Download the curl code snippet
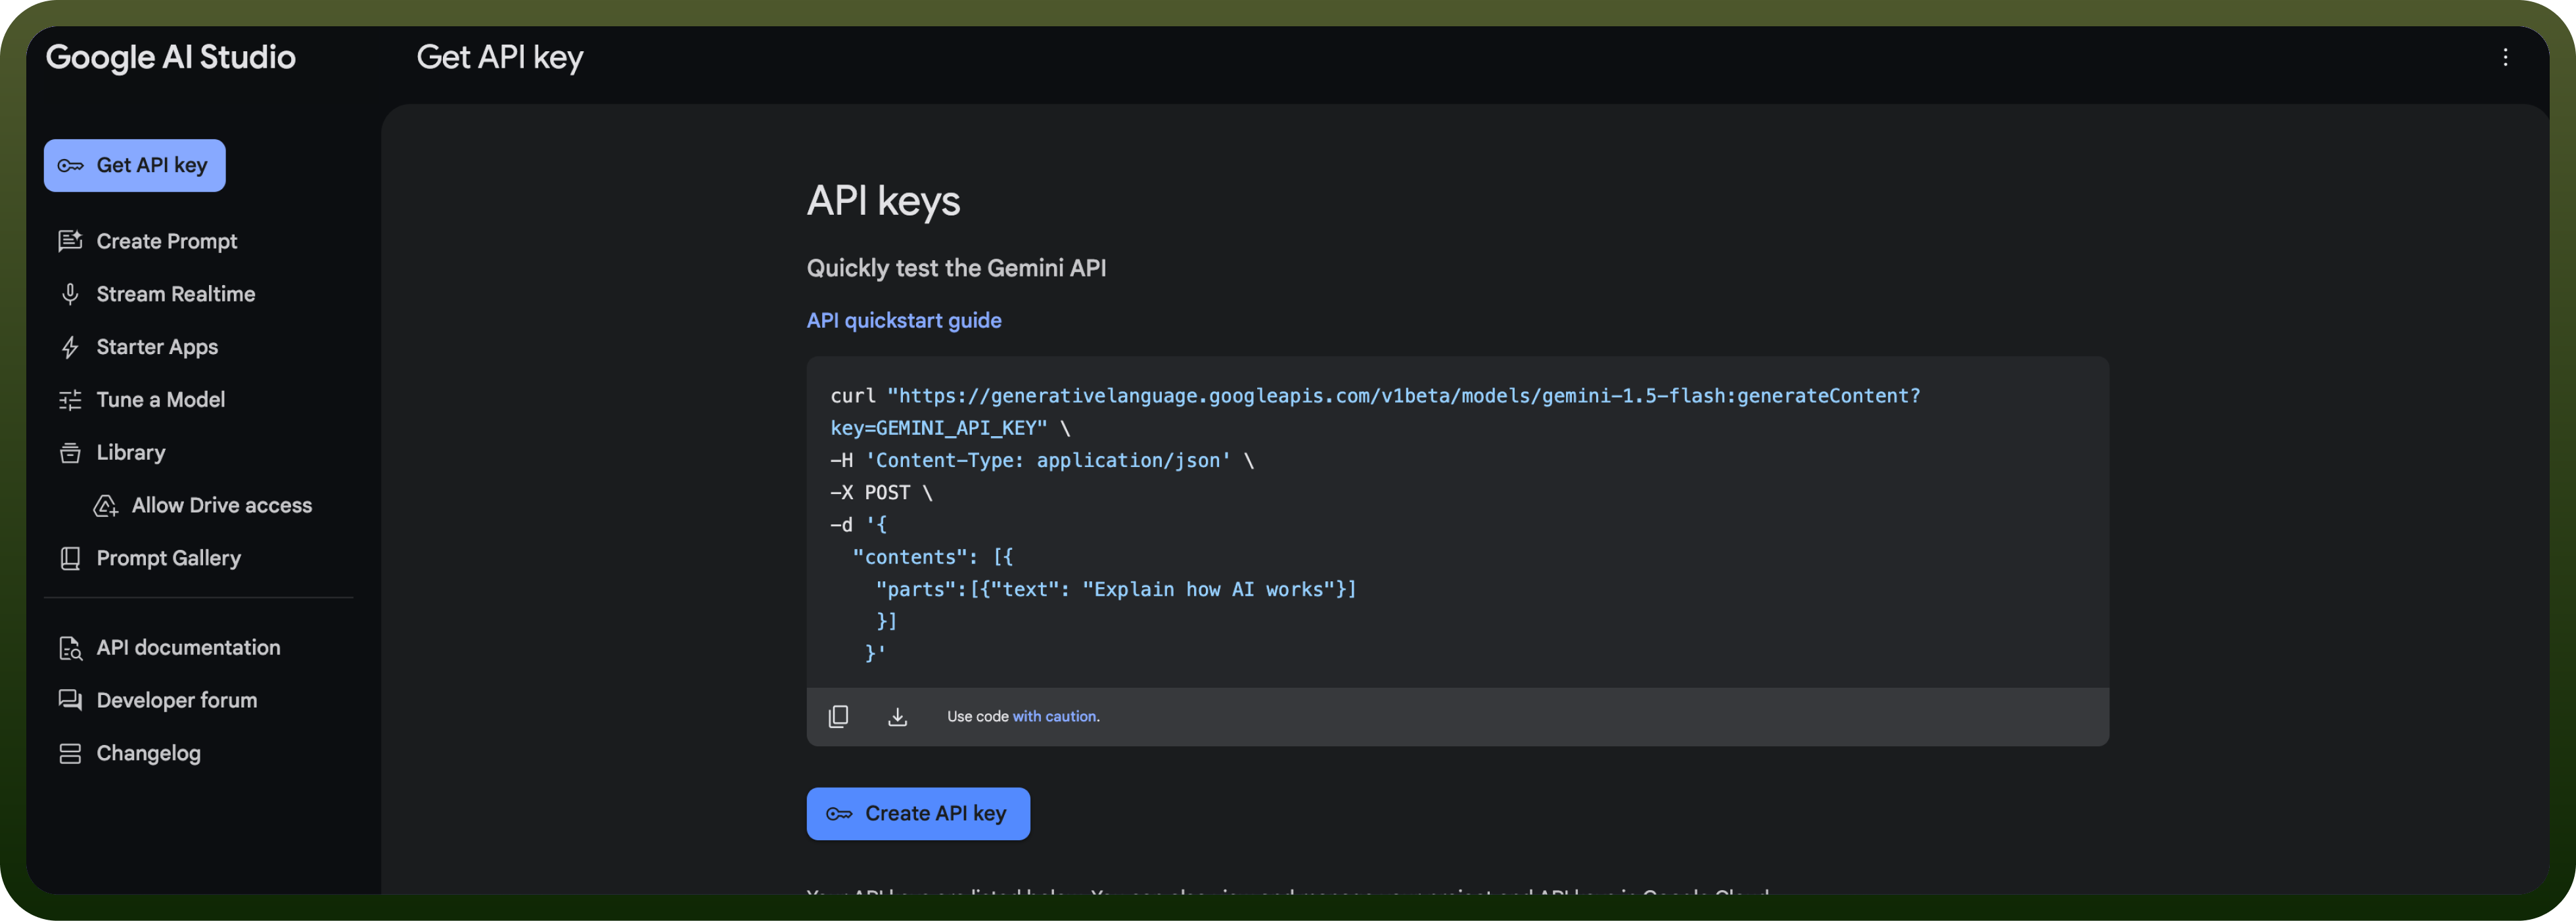 pos(897,716)
